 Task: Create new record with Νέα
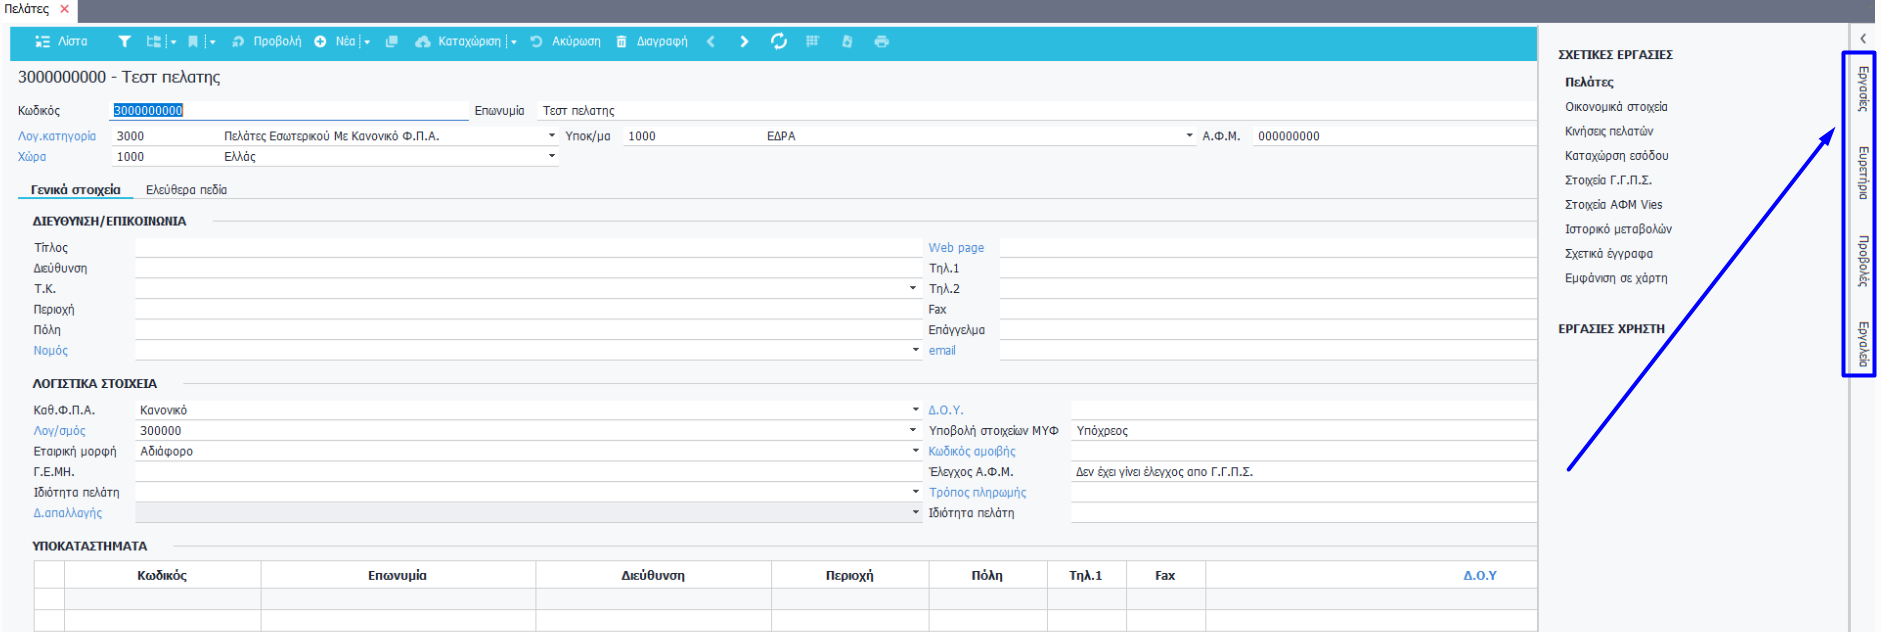pyautogui.click(x=335, y=42)
